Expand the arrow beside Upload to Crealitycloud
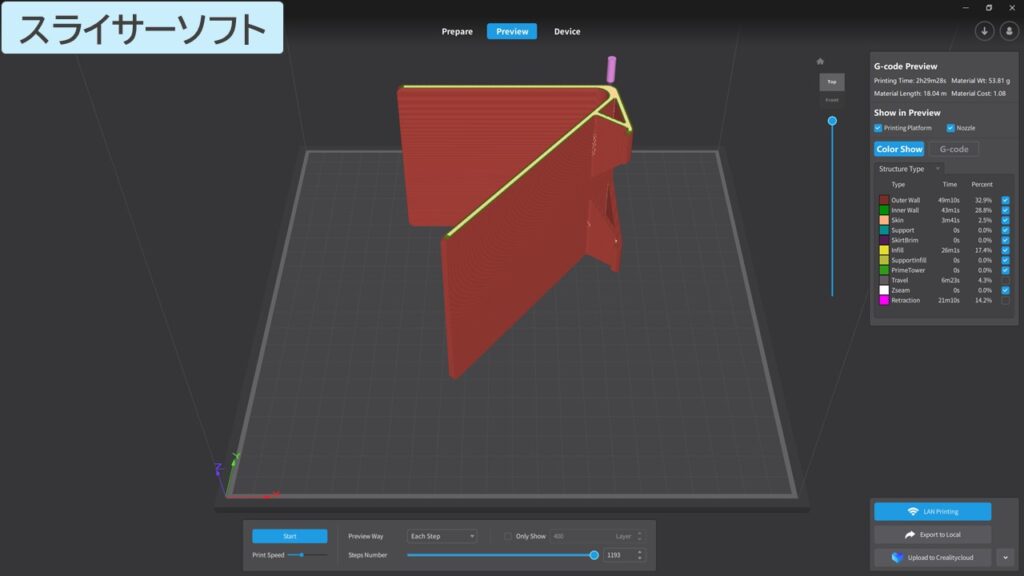Screen dimensions: 1024x576 point(1004,557)
